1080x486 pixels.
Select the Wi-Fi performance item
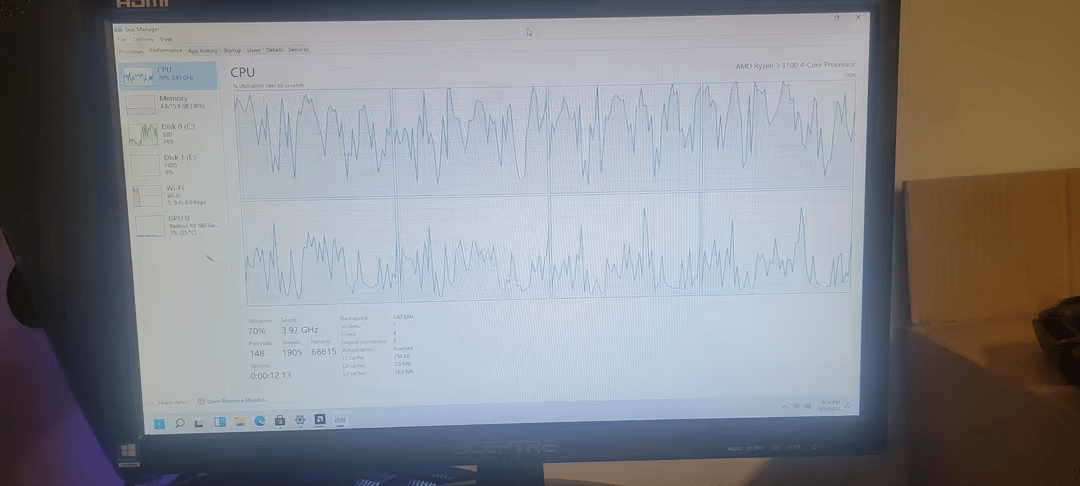point(178,195)
